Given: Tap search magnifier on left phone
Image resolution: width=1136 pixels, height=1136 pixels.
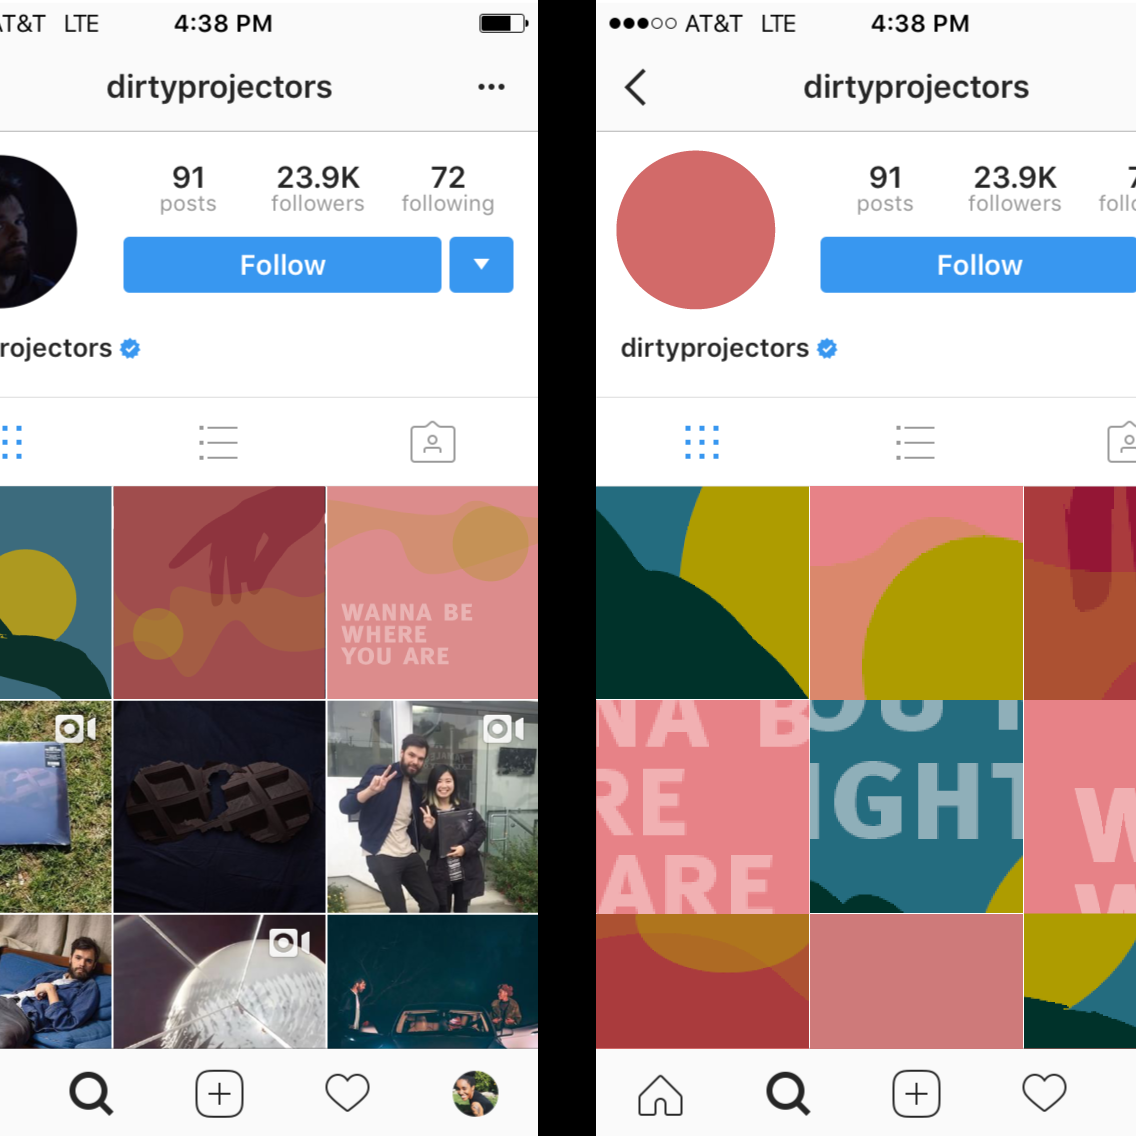Looking at the screenshot, I should coord(91,1093).
